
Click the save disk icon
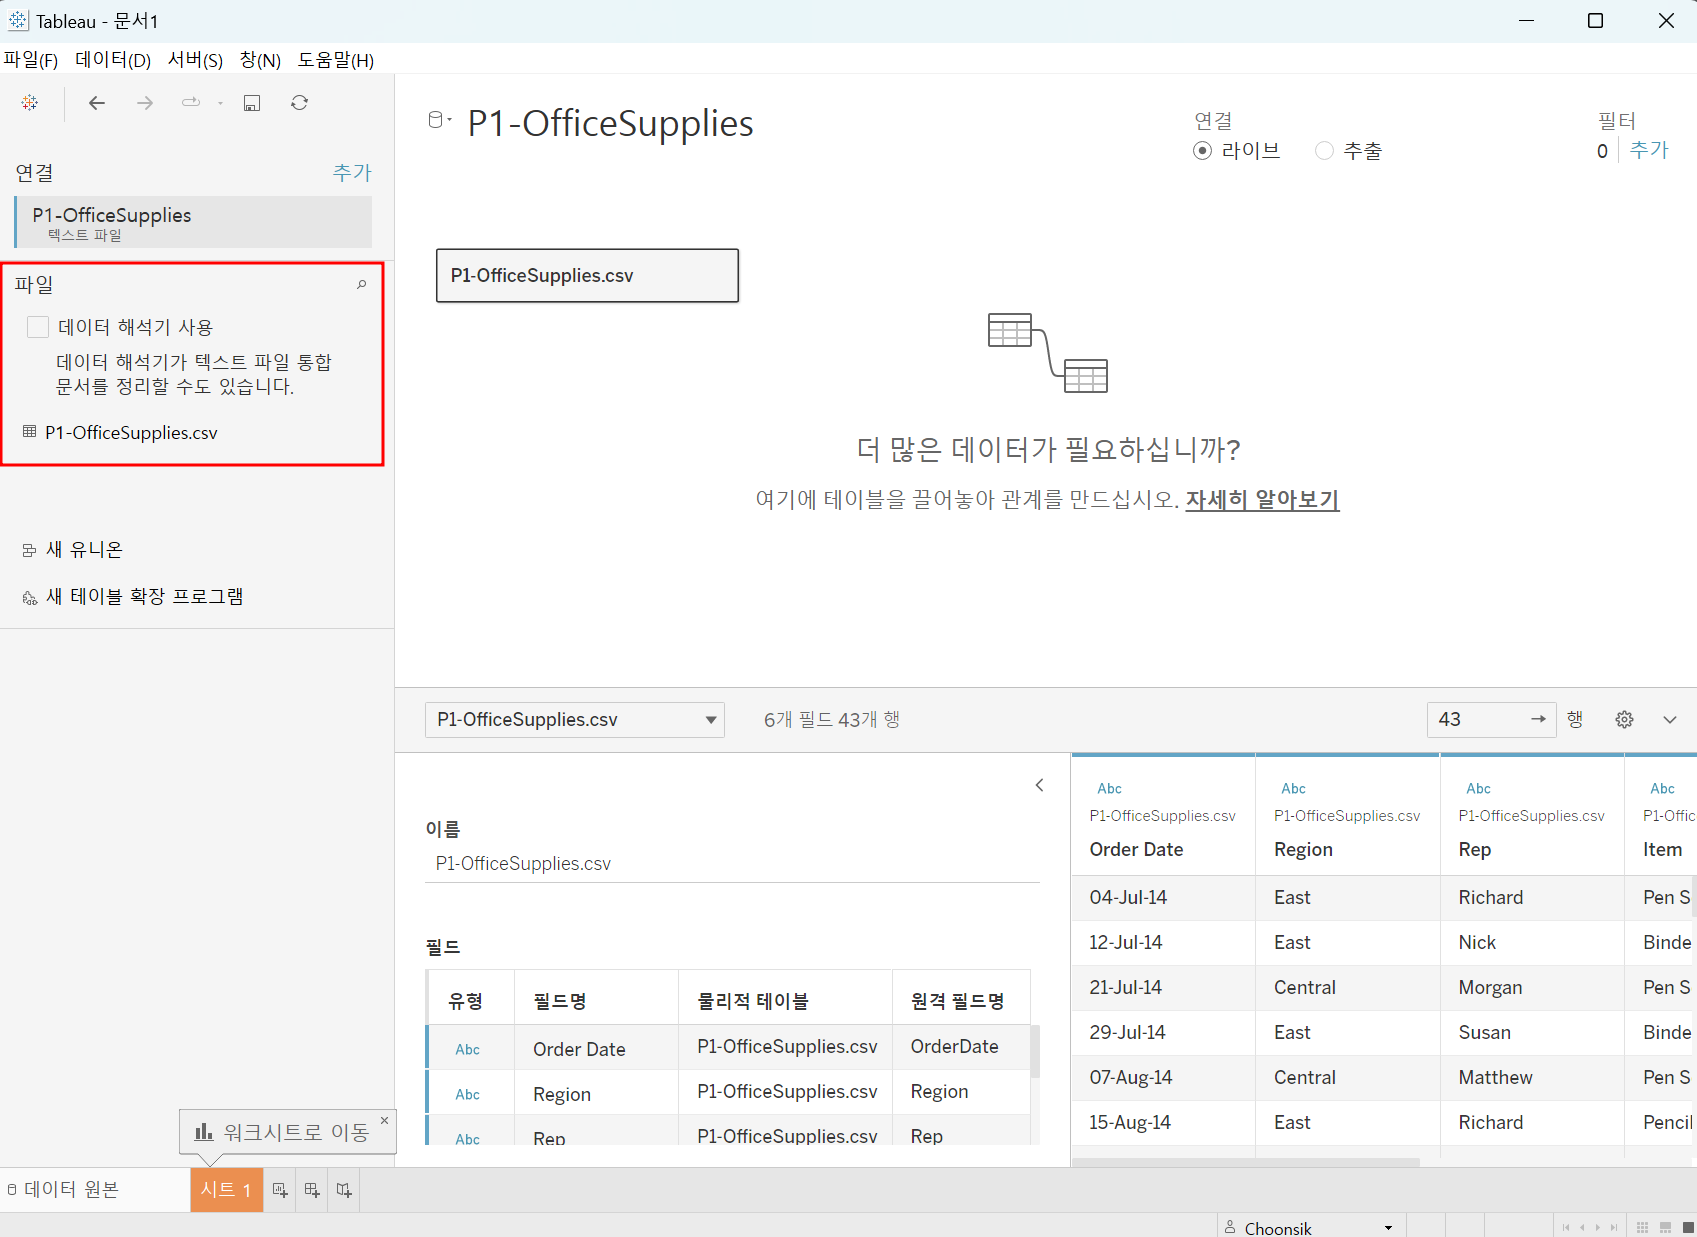pyautogui.click(x=252, y=103)
